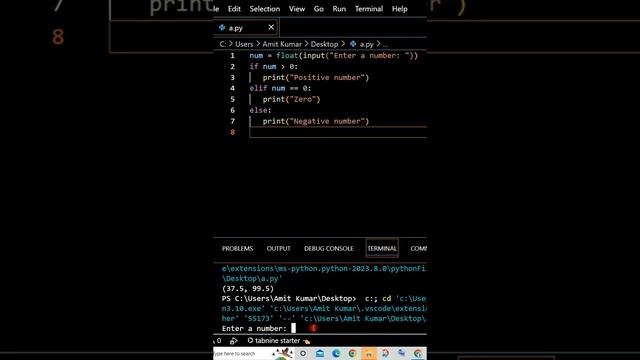The width and height of the screenshot is (640, 360).
Task: Open the Run menu
Action: [x=339, y=9]
